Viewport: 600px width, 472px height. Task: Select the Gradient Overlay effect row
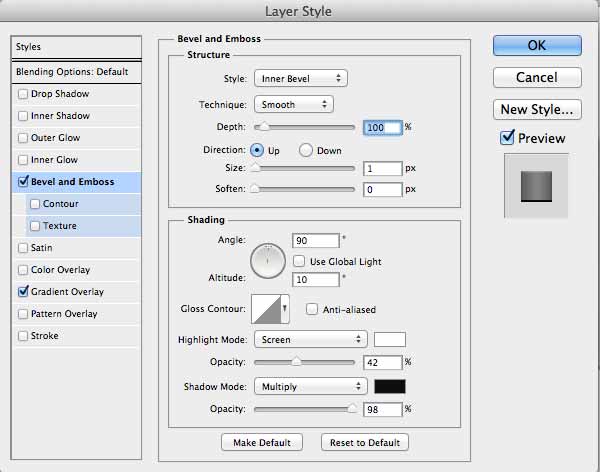77,292
